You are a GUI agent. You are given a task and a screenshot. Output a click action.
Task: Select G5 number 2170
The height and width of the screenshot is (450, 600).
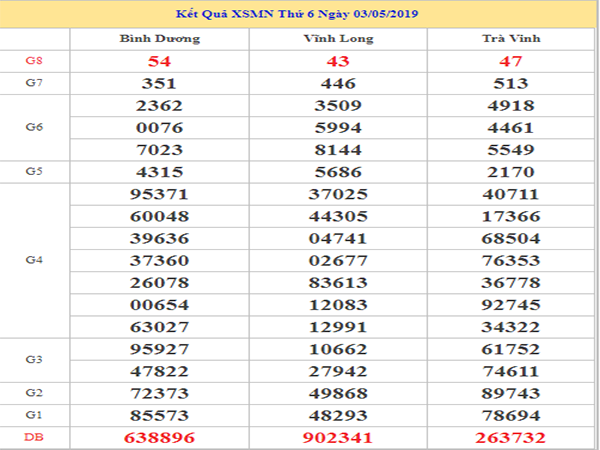tap(511, 172)
